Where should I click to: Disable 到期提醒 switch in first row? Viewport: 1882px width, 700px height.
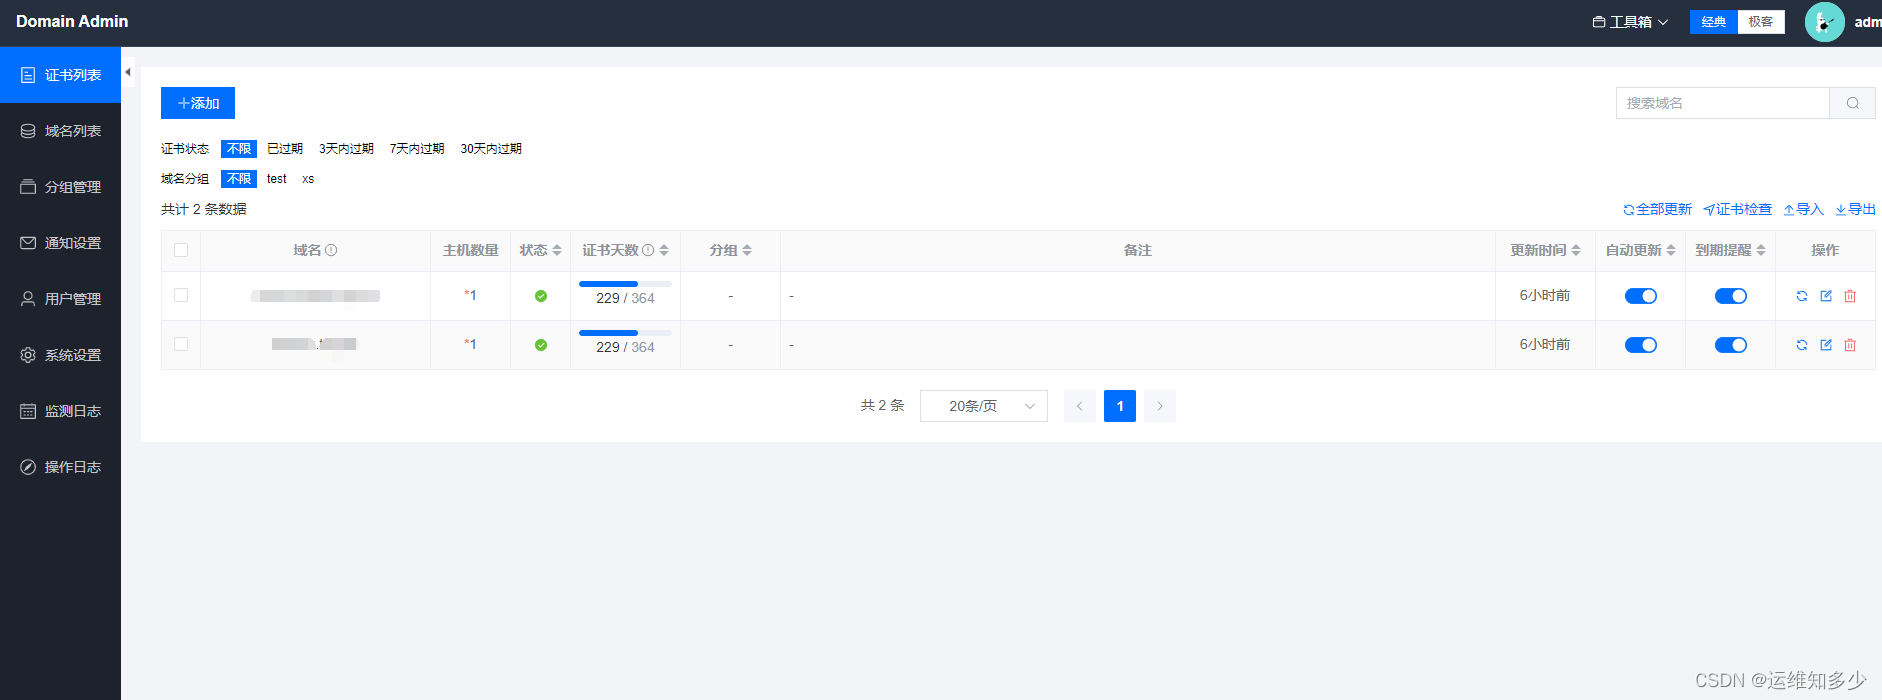click(1731, 296)
